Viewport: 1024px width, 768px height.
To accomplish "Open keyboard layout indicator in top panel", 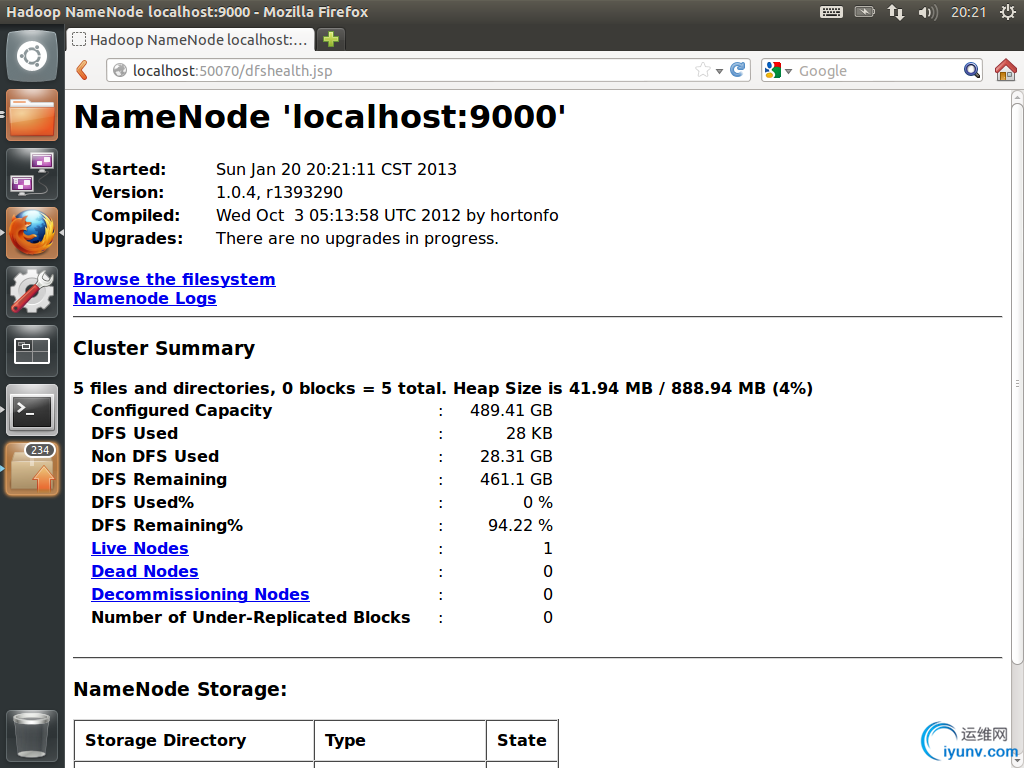I will pyautogui.click(x=831, y=12).
